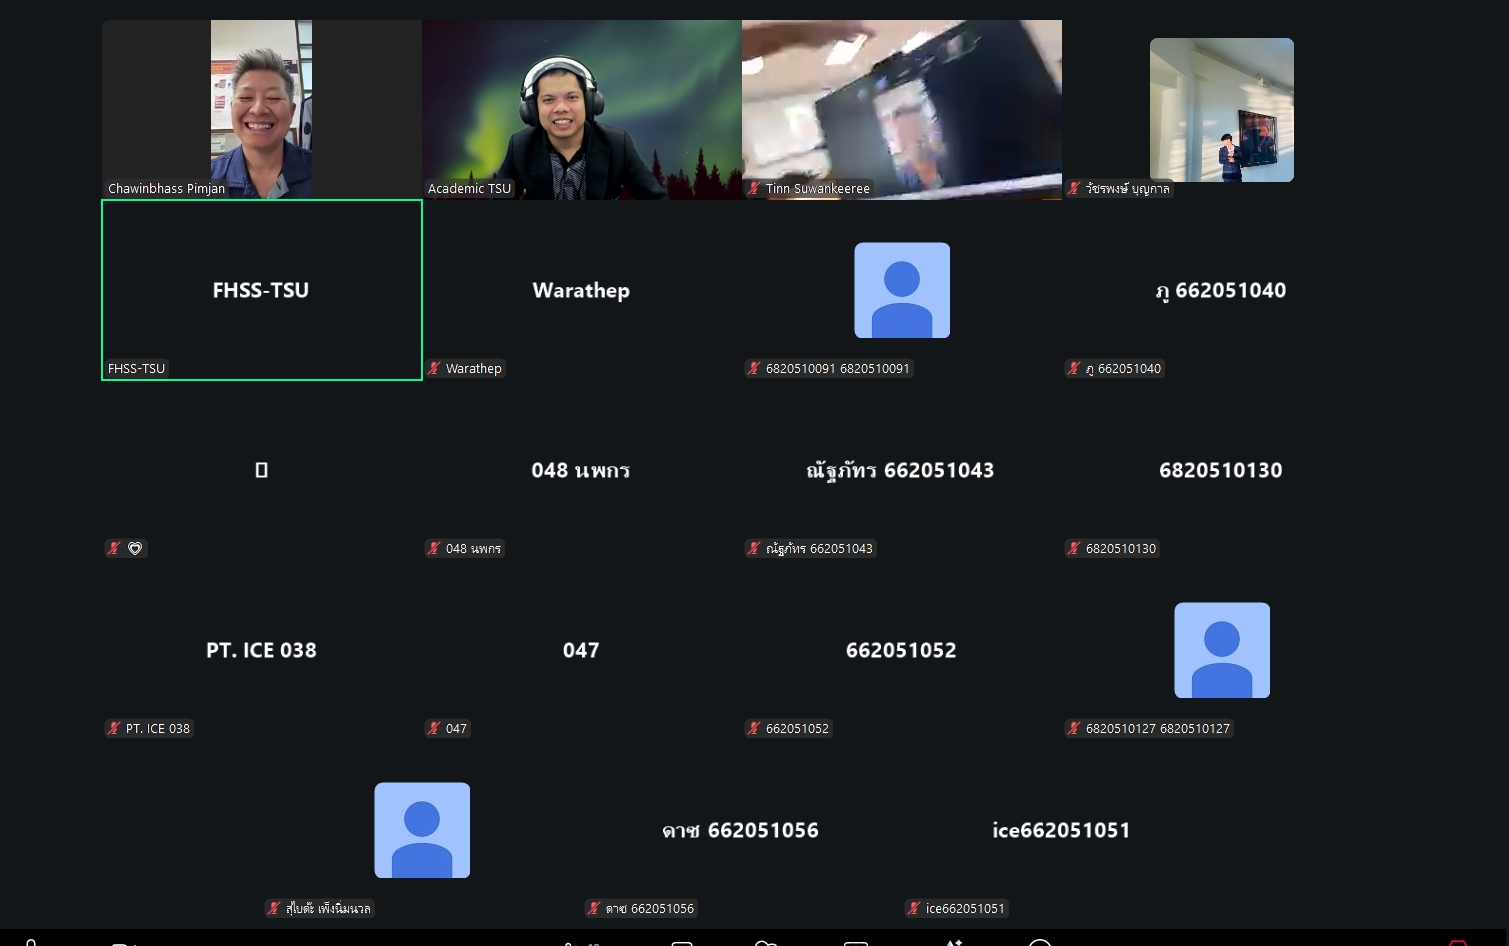The width and height of the screenshot is (1509, 946).
Task: Click muted mic icon beside Tinn Suwankeeree
Action: 754,188
